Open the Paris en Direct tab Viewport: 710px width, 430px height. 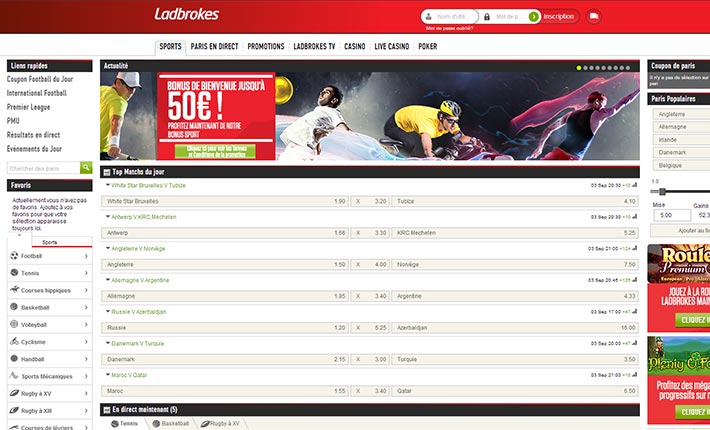(215, 46)
